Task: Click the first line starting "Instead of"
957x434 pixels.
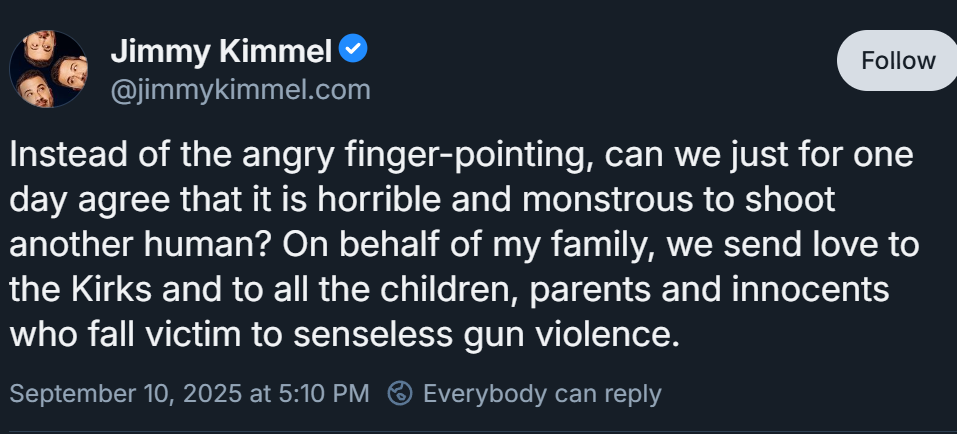Action: pos(461,156)
